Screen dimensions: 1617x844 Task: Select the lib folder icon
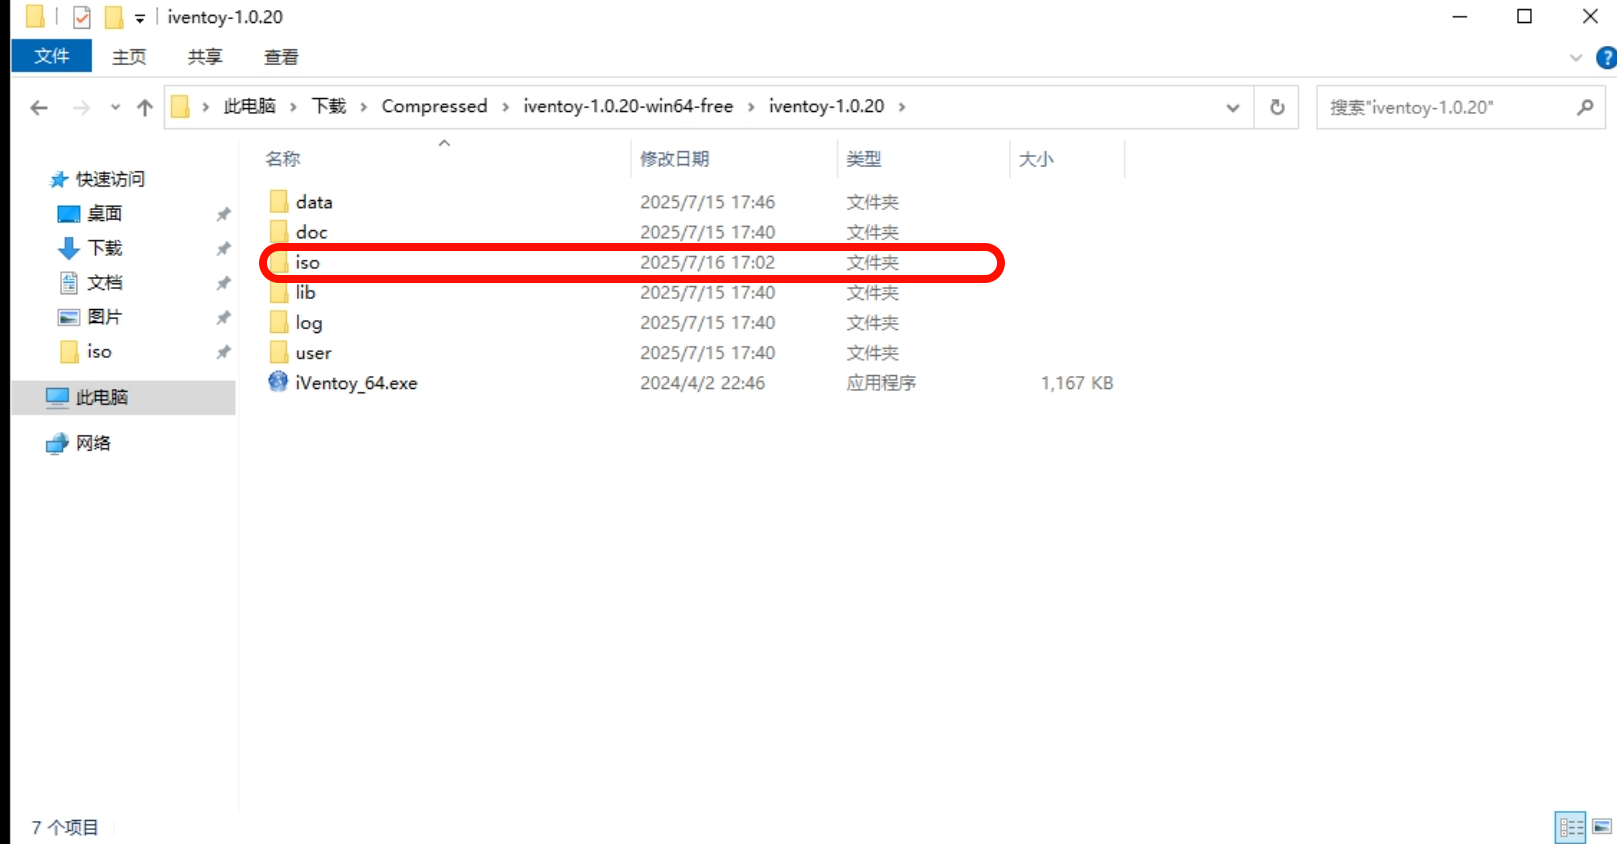coord(279,292)
